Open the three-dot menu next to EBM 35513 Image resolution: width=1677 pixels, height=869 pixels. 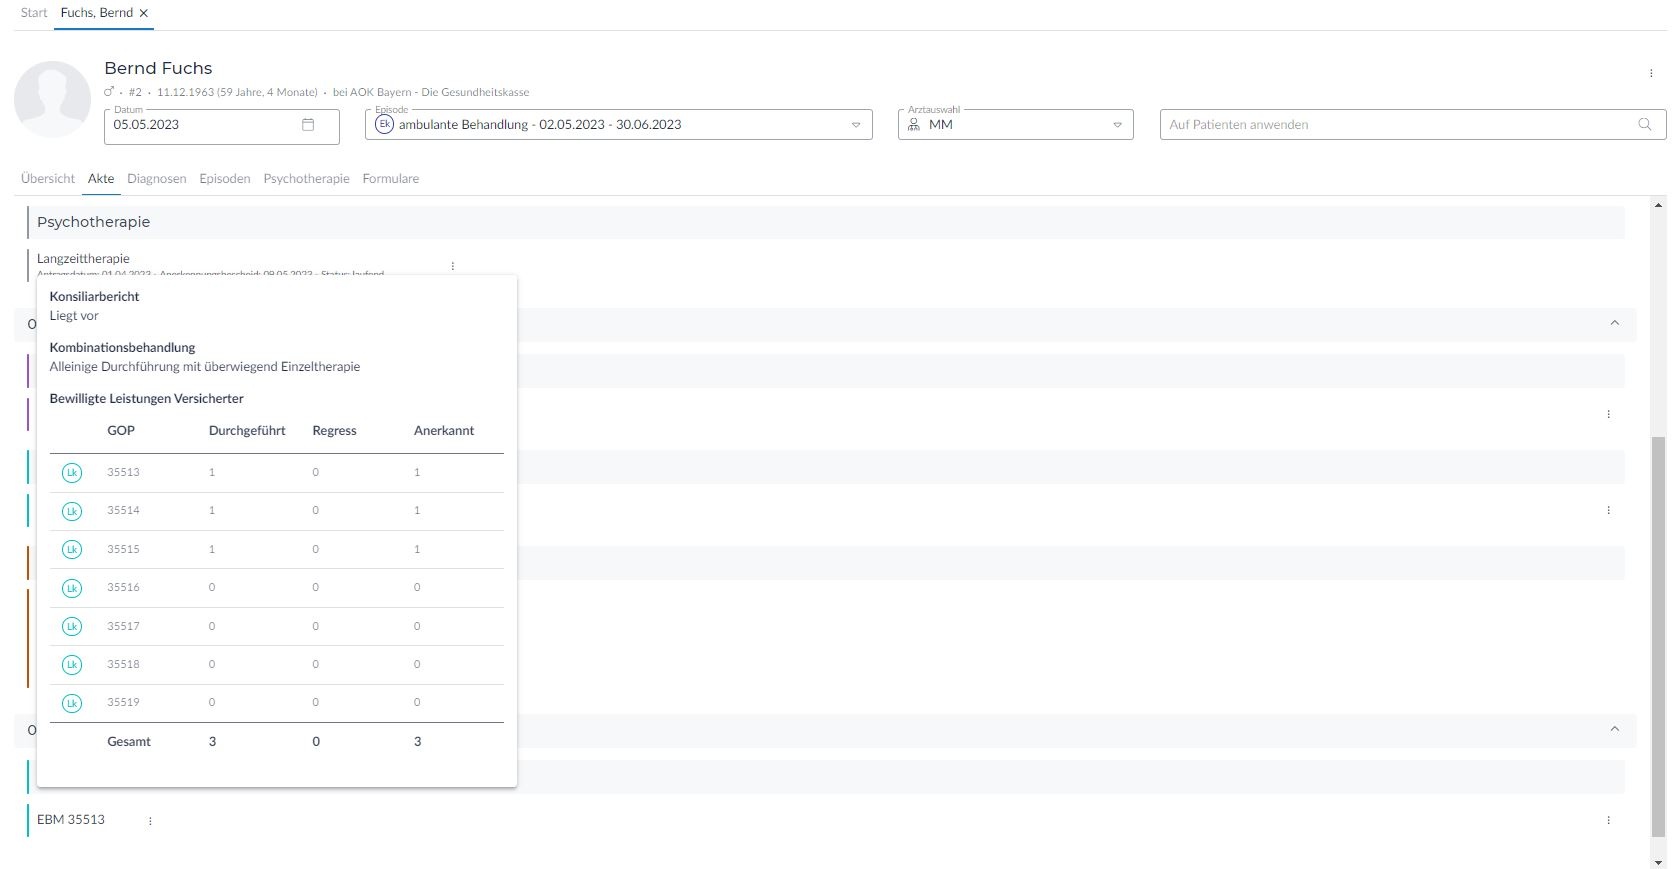click(150, 821)
